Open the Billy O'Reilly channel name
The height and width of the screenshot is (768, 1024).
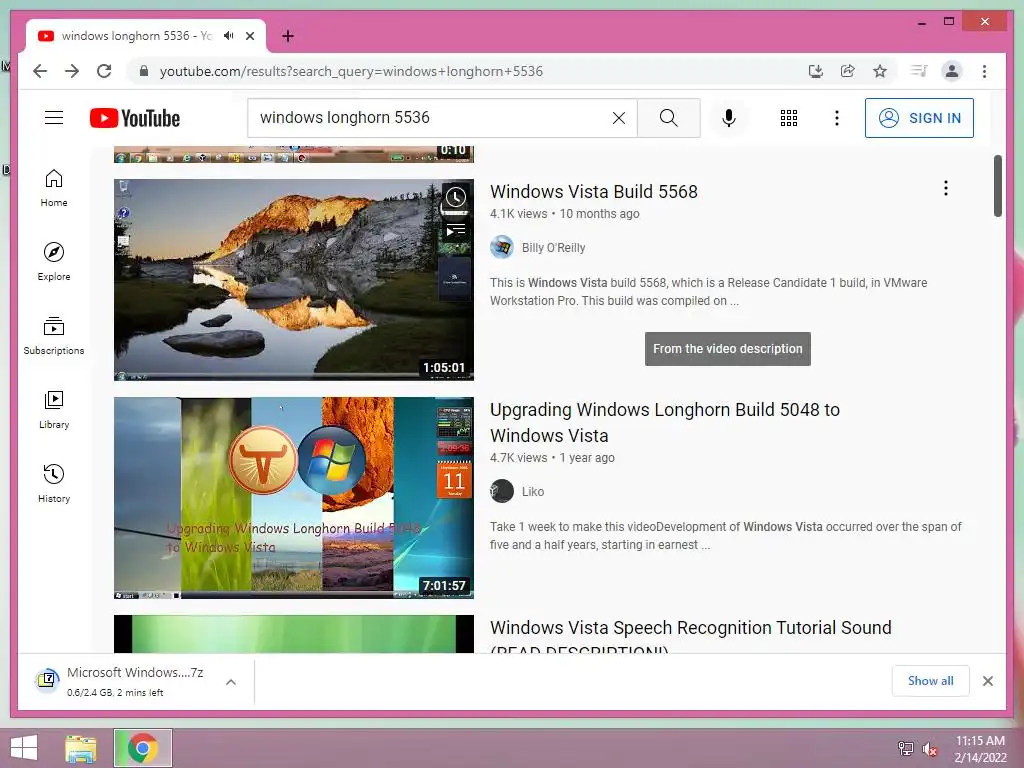[553, 248]
